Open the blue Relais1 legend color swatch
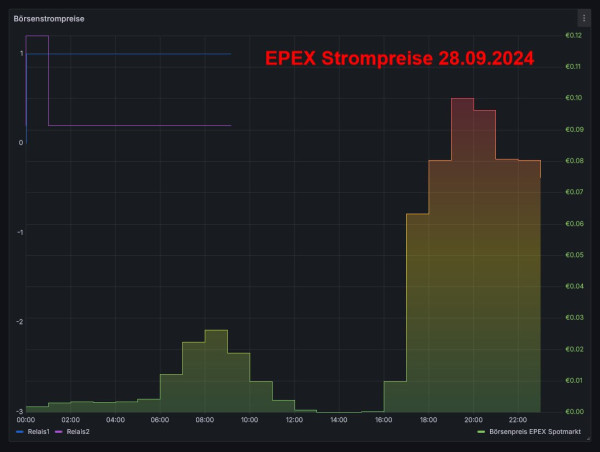The width and height of the screenshot is (600, 452). click(x=21, y=431)
